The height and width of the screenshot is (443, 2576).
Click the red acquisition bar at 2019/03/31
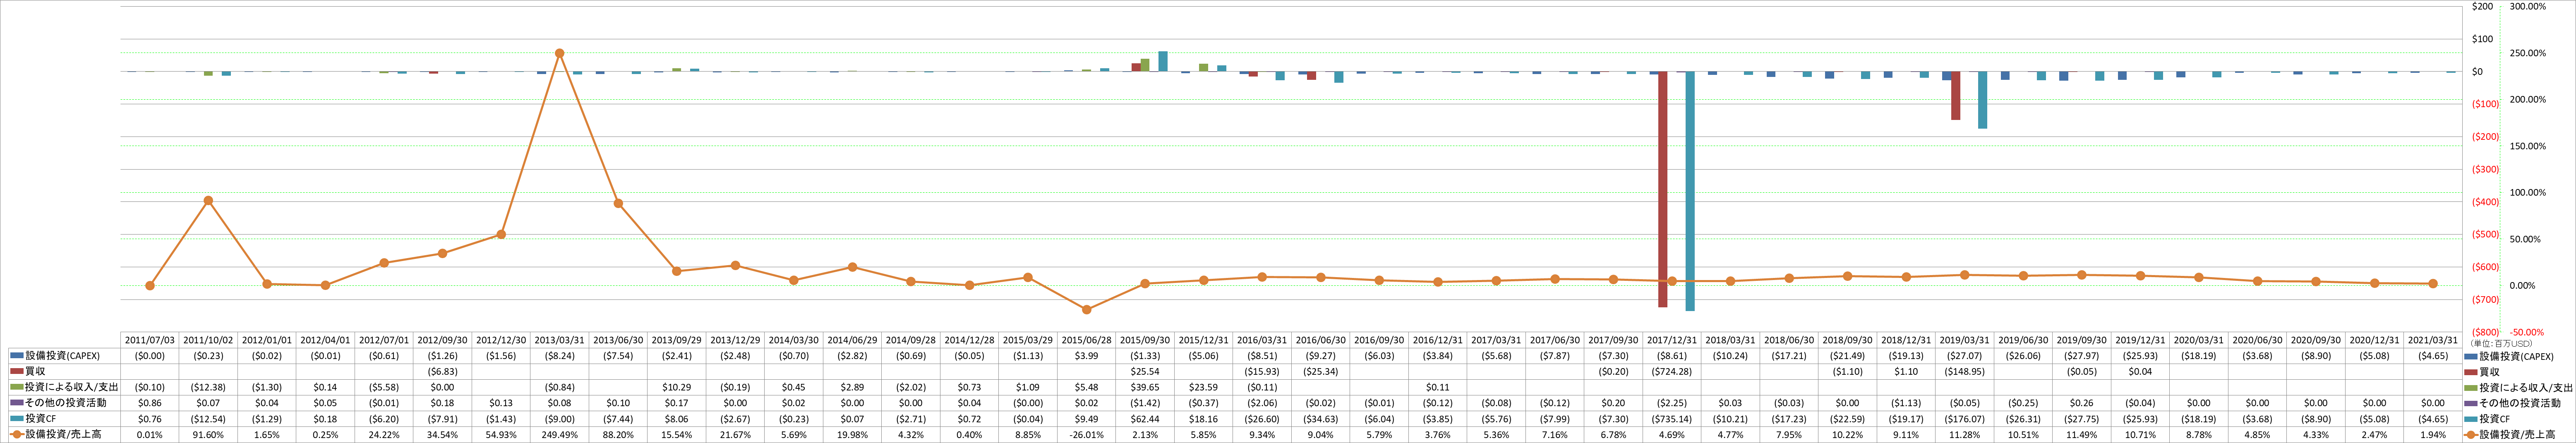point(1956,96)
